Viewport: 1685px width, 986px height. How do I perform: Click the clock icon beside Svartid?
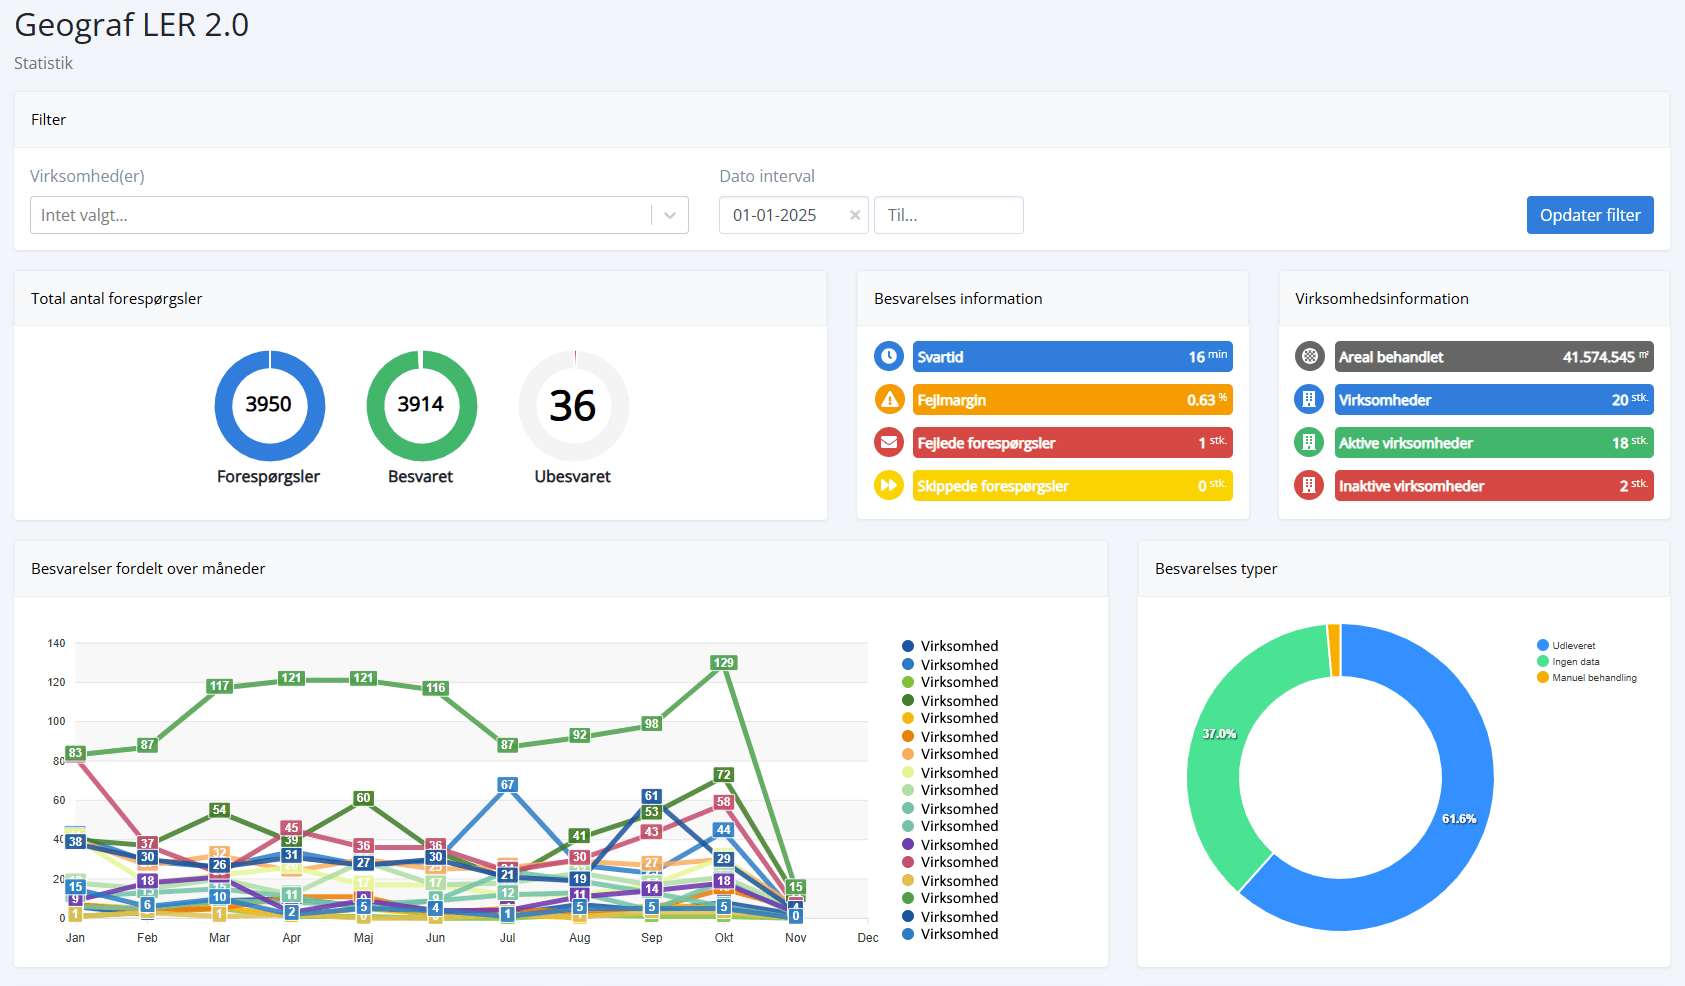click(888, 356)
